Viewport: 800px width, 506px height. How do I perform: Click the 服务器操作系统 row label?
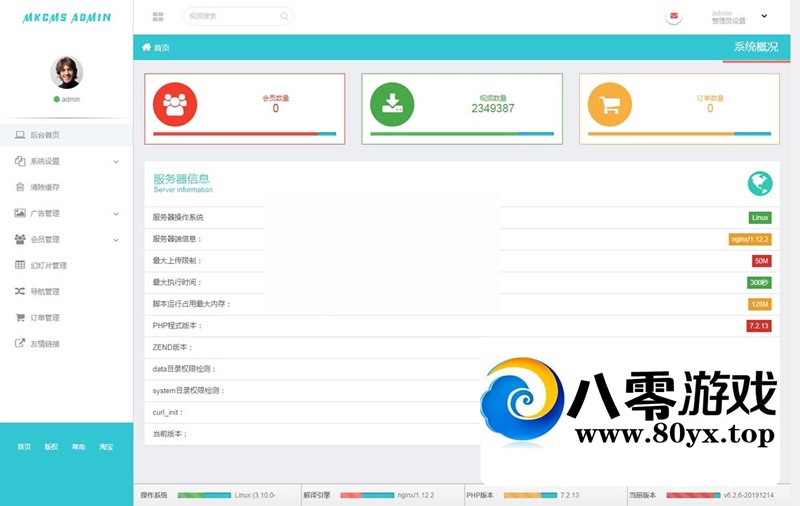(x=178, y=217)
